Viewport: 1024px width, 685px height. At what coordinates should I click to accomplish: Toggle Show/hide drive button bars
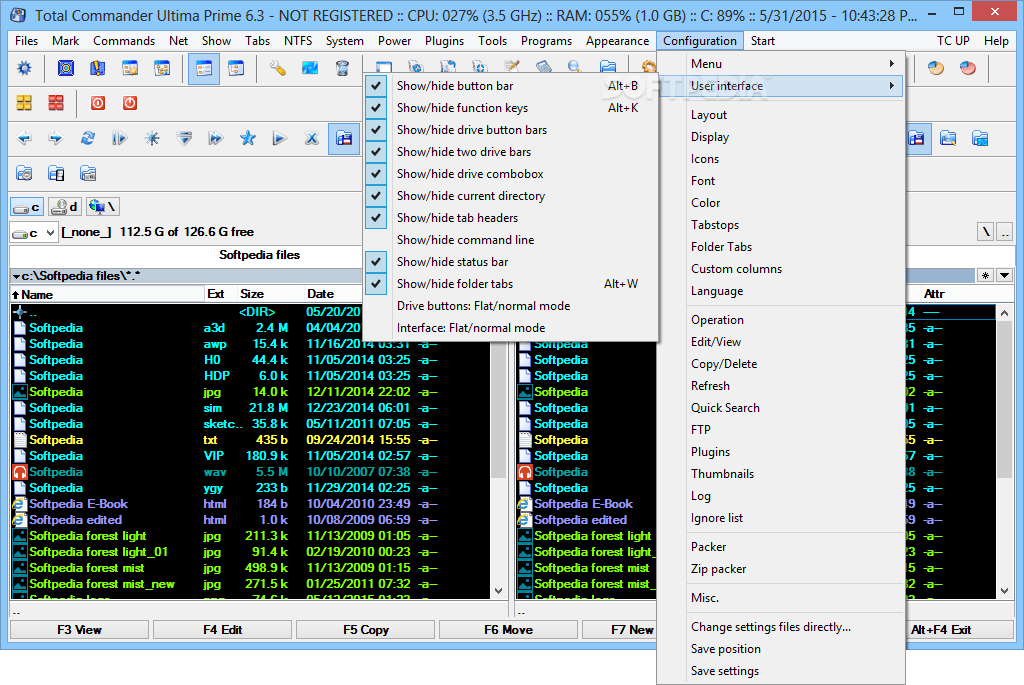[511, 130]
